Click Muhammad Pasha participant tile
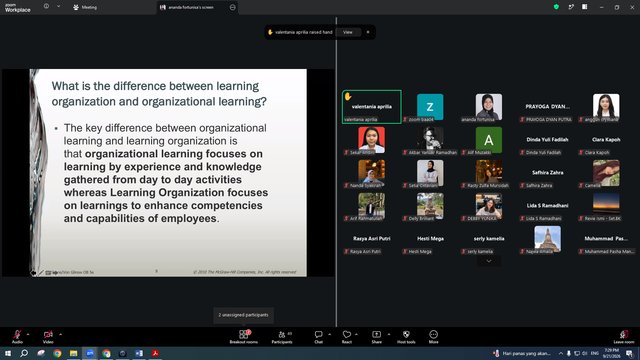The image size is (640, 360). click(606, 239)
